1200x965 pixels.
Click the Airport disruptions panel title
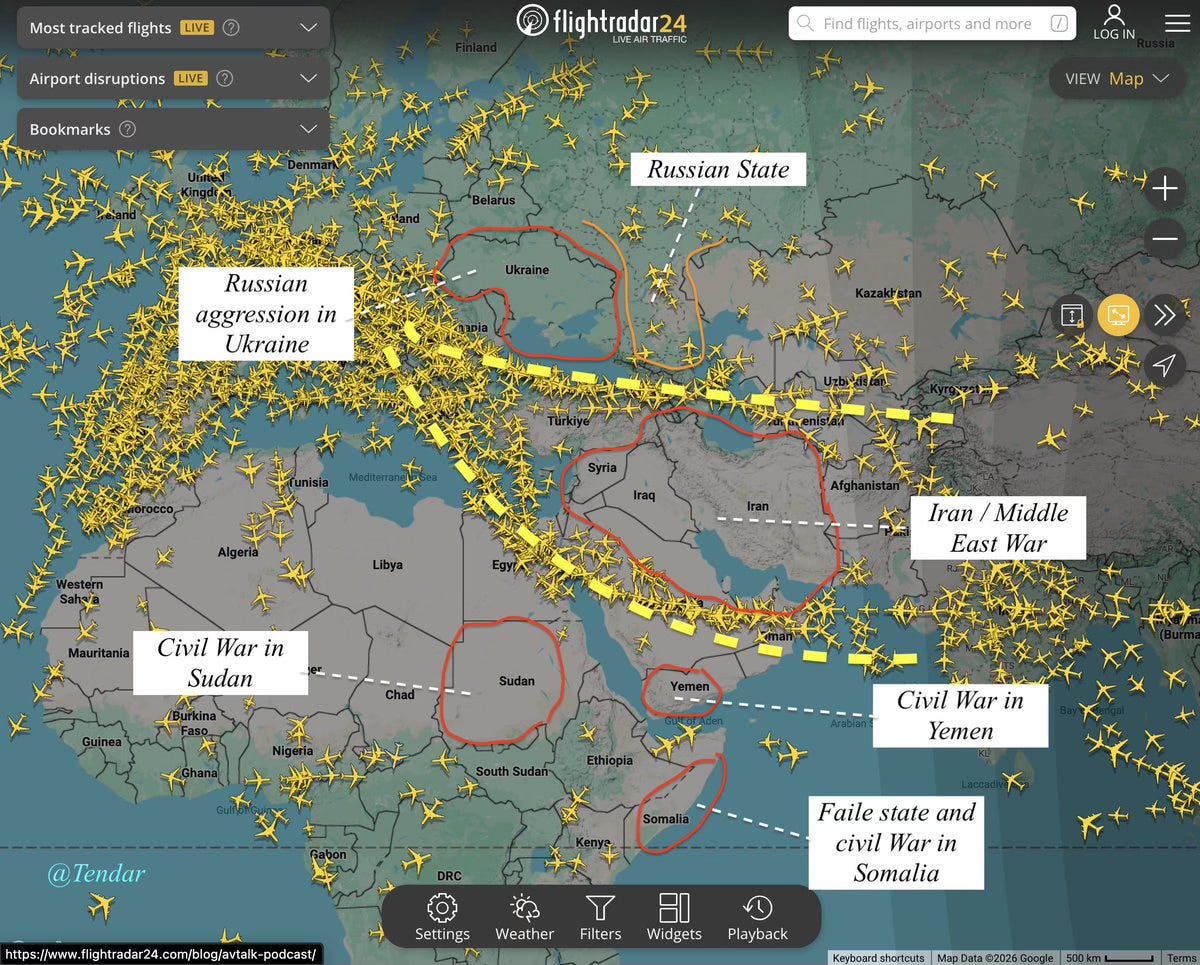(x=97, y=78)
